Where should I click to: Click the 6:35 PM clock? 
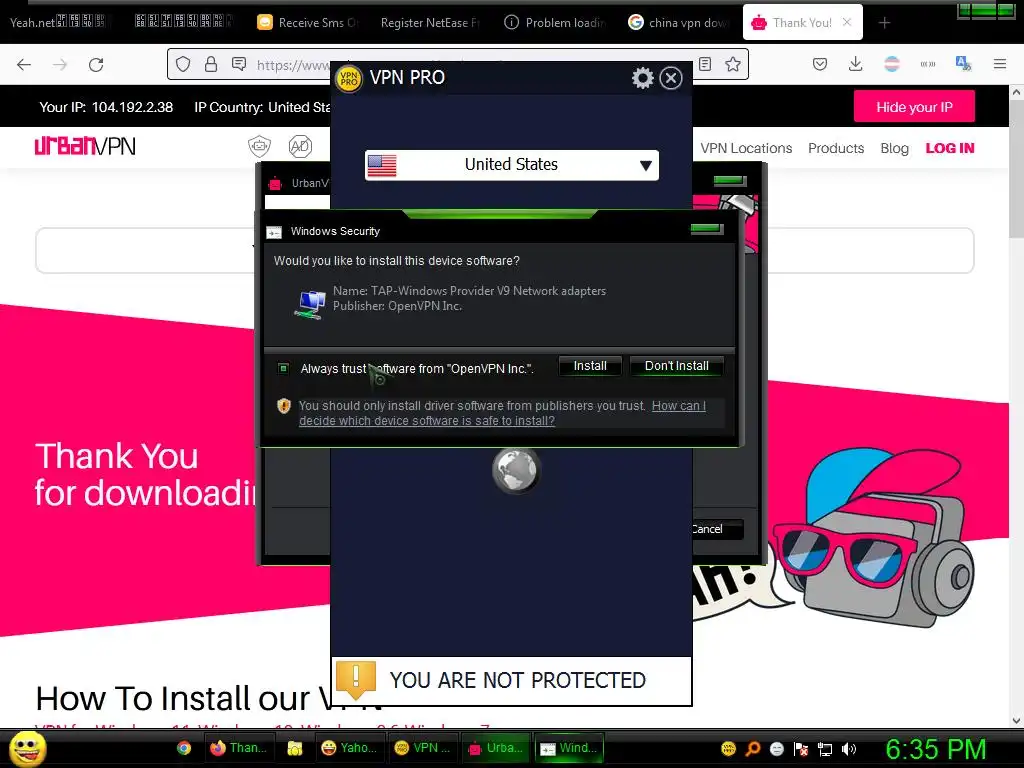pyautogui.click(x=935, y=749)
